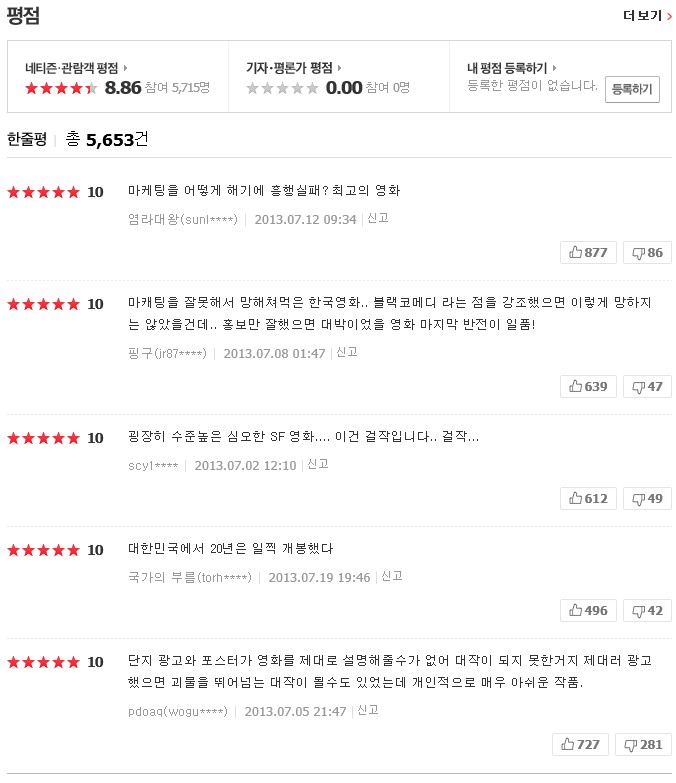Dislike the review with 42 downvotes
The height and width of the screenshot is (783, 676).
(647, 610)
